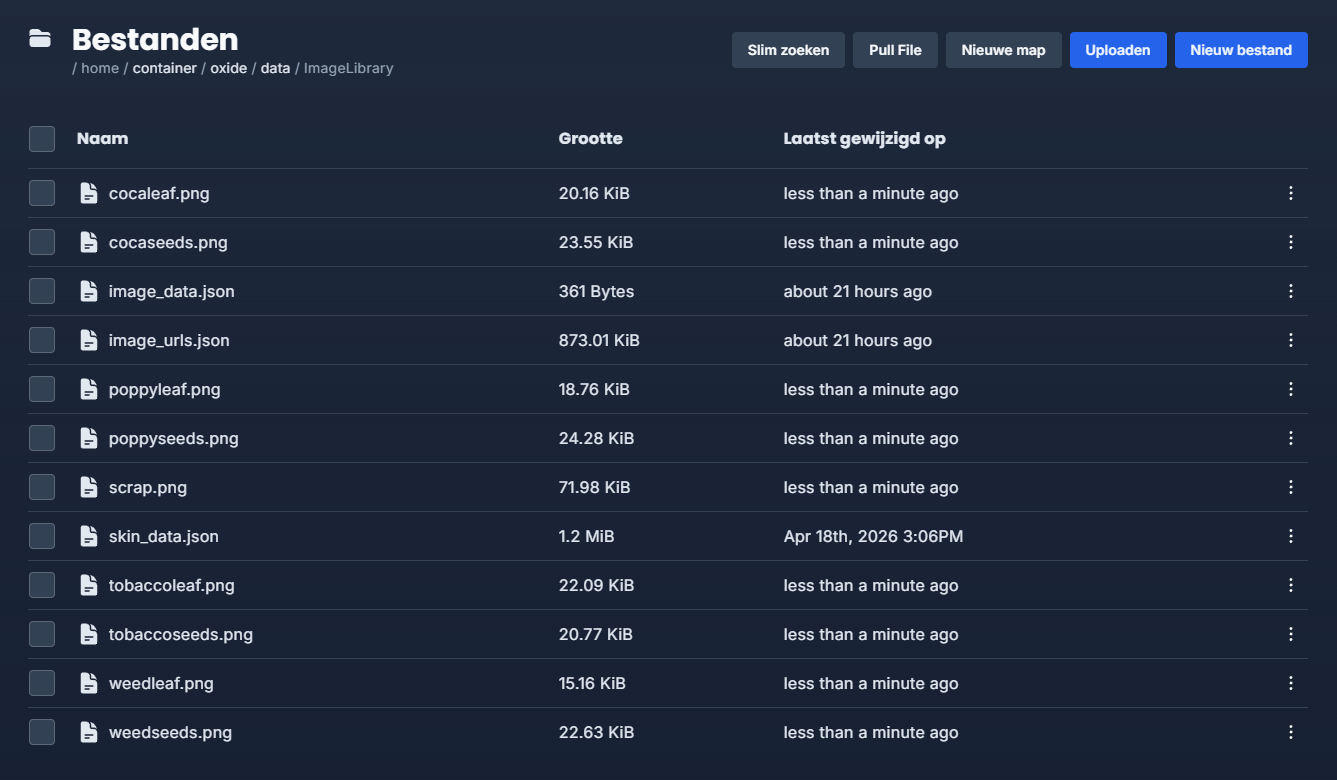The height and width of the screenshot is (780, 1337).
Task: Navigate to the oxide breadcrumb folder
Action: click(x=228, y=68)
